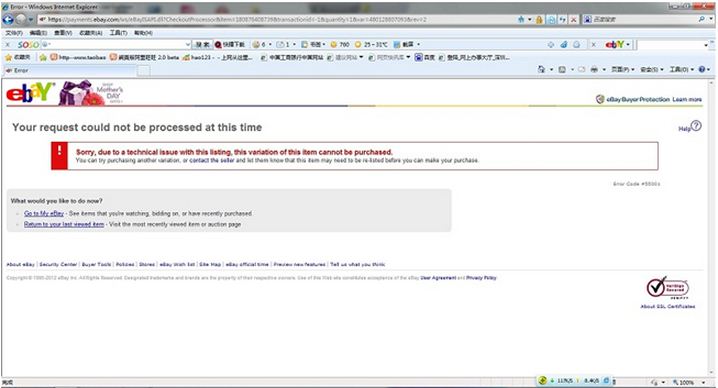The width and height of the screenshot is (718, 388).
Task: Click the add-to-favorites-bar star icon
Action: click(43, 57)
